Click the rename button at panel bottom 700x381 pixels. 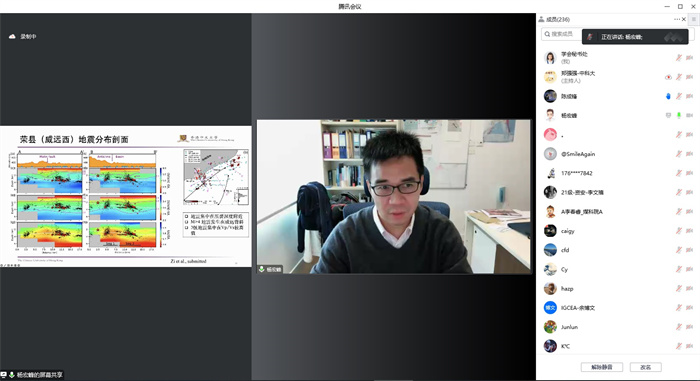[646, 367]
